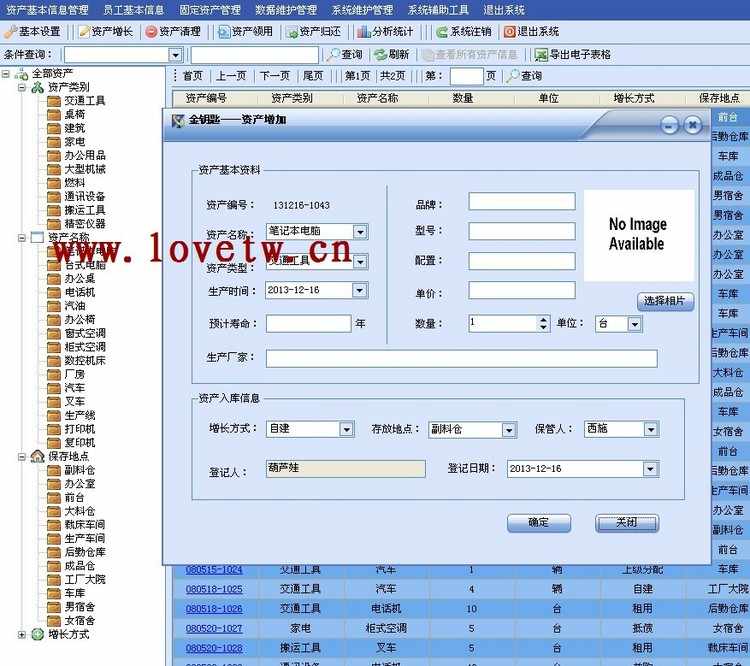Expand the 增长方式 tree branch
This screenshot has height=666, width=750.
click(x=22, y=635)
